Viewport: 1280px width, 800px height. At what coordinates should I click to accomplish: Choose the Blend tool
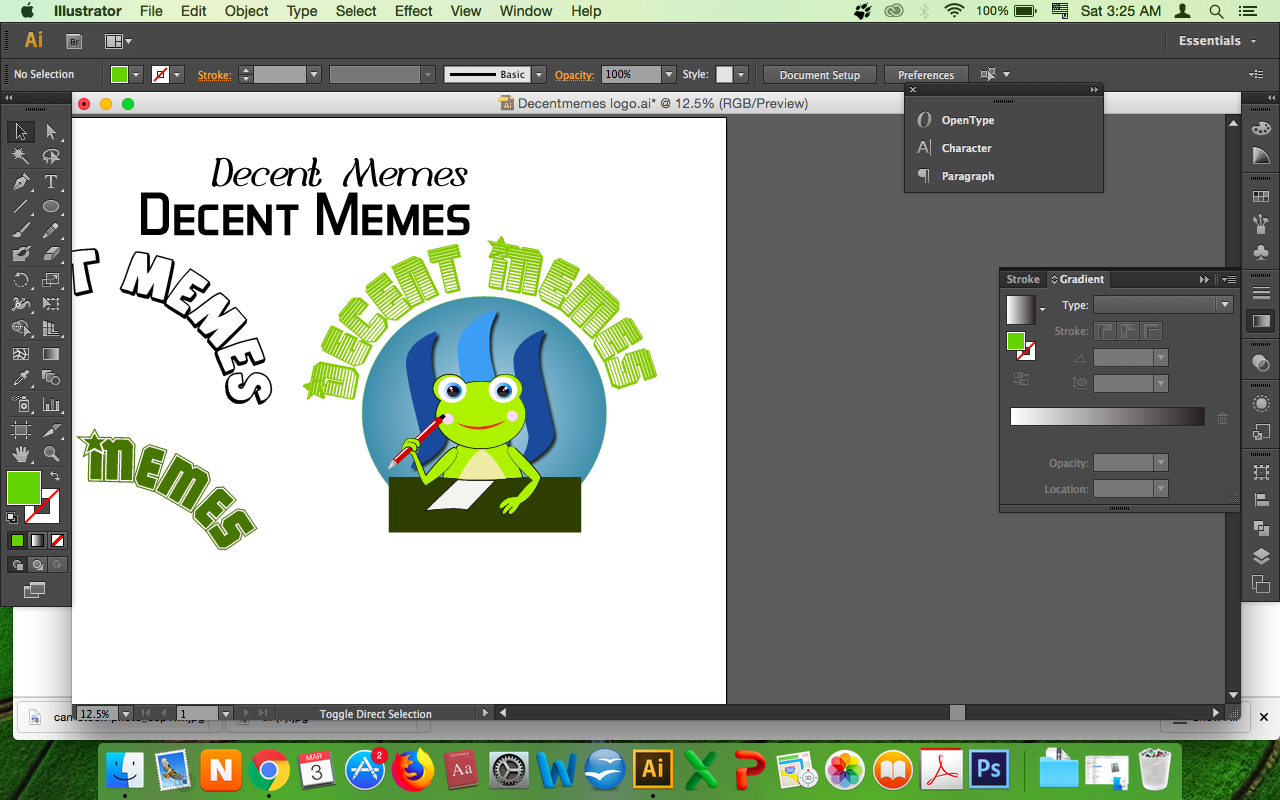coord(51,379)
